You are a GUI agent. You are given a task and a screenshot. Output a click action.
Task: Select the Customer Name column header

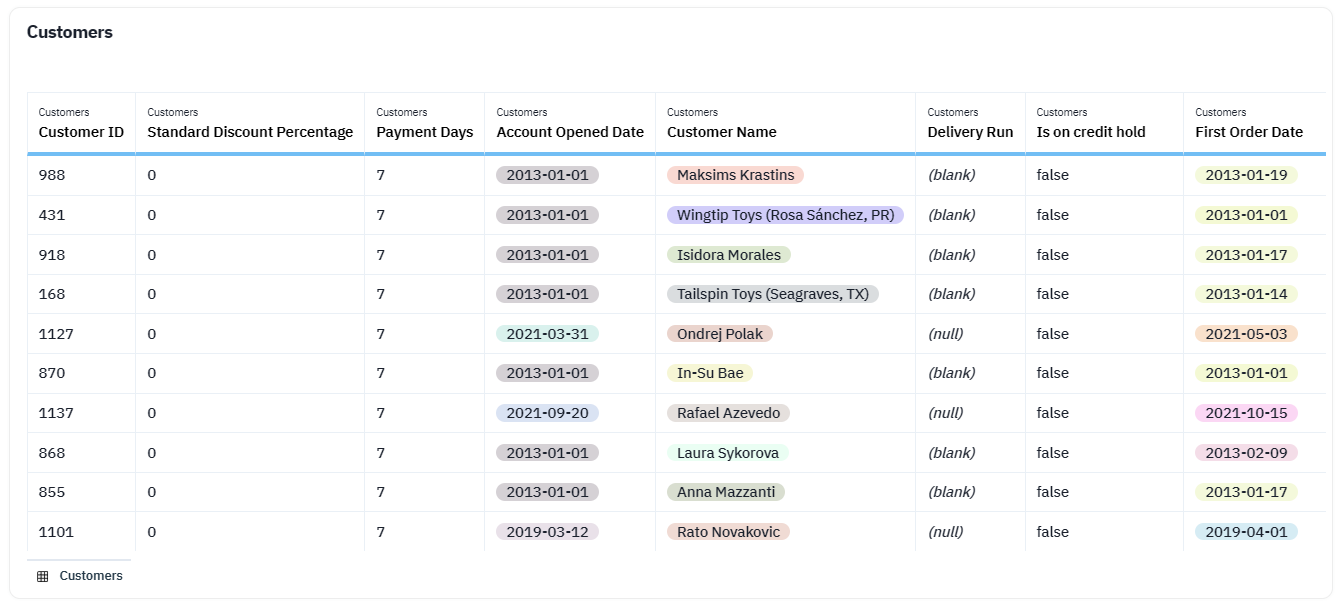click(721, 132)
